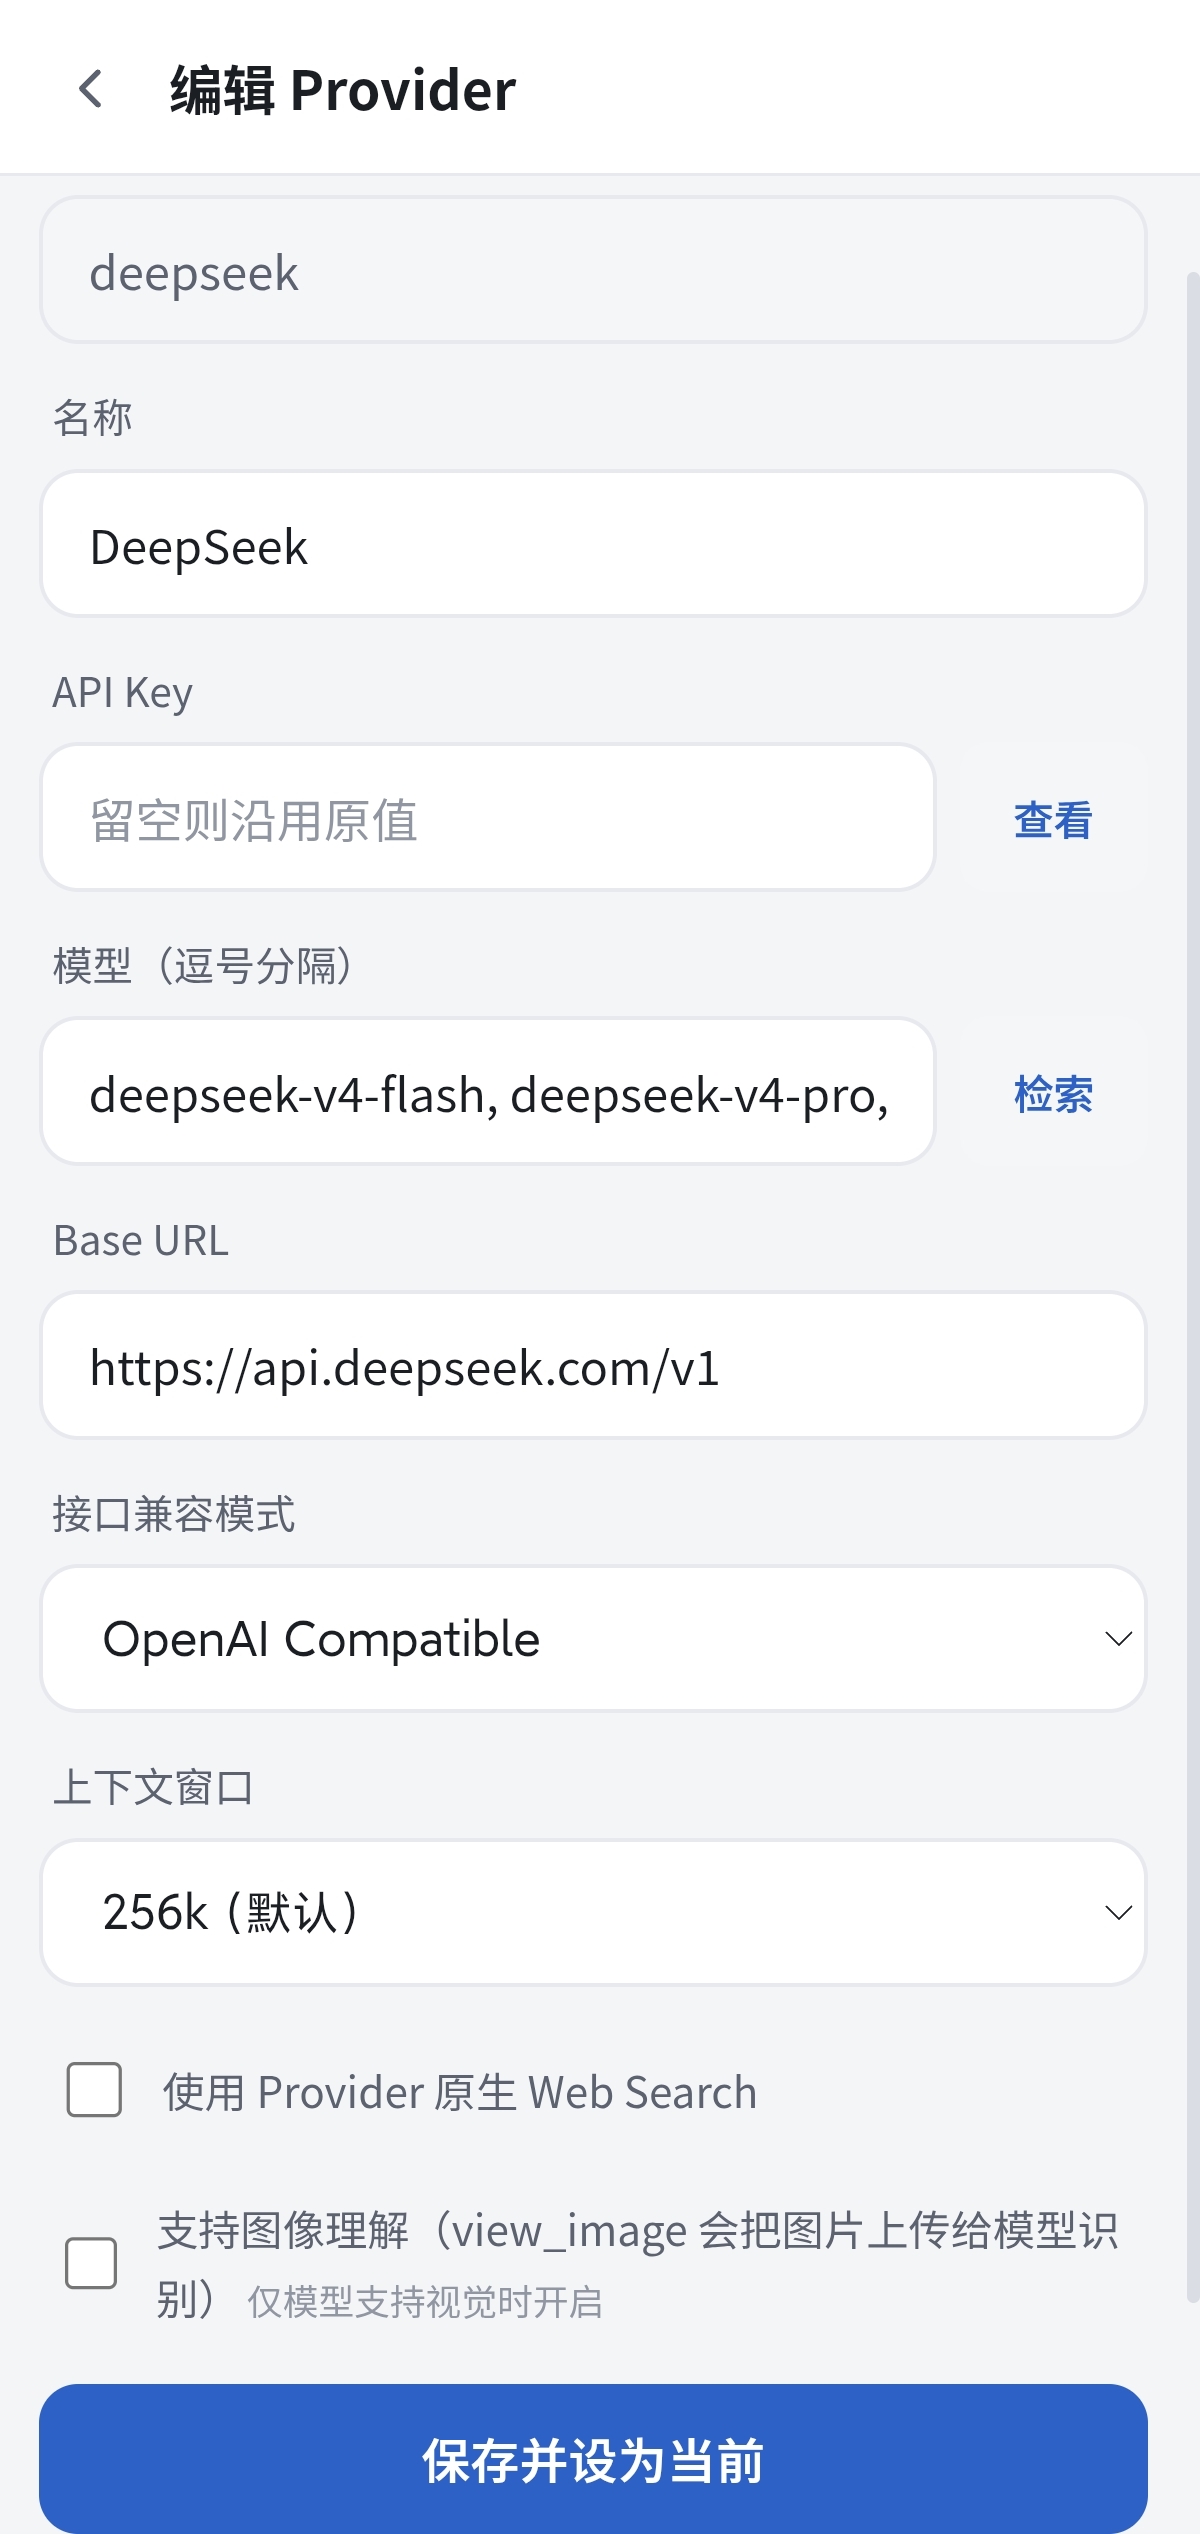Click the 编辑 Provider page title
This screenshot has height=2534, width=1200.
tap(343, 90)
